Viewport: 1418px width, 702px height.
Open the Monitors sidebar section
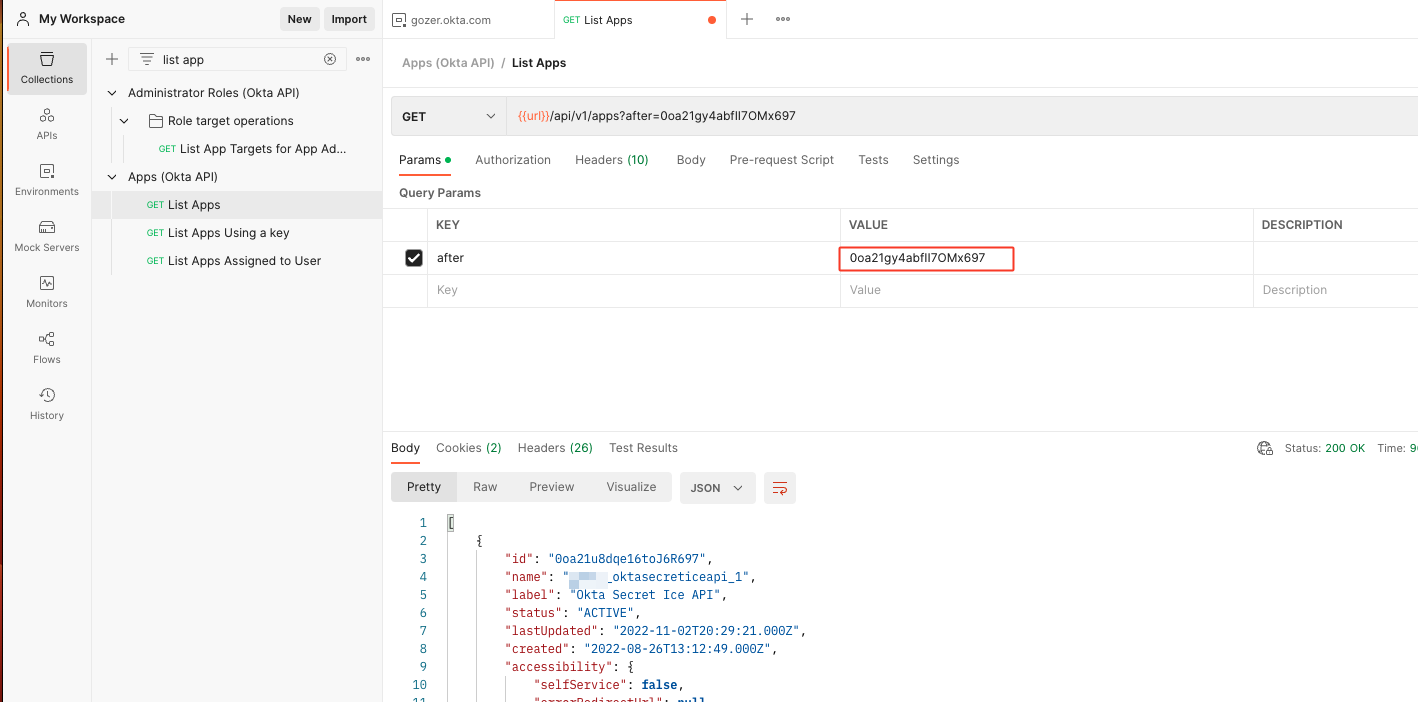(47, 292)
